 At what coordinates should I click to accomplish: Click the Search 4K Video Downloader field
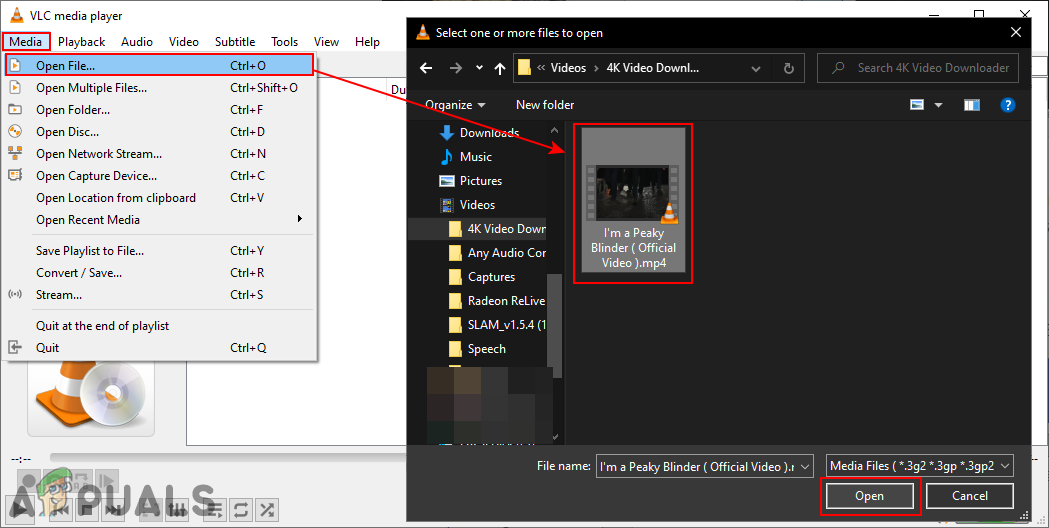point(918,68)
